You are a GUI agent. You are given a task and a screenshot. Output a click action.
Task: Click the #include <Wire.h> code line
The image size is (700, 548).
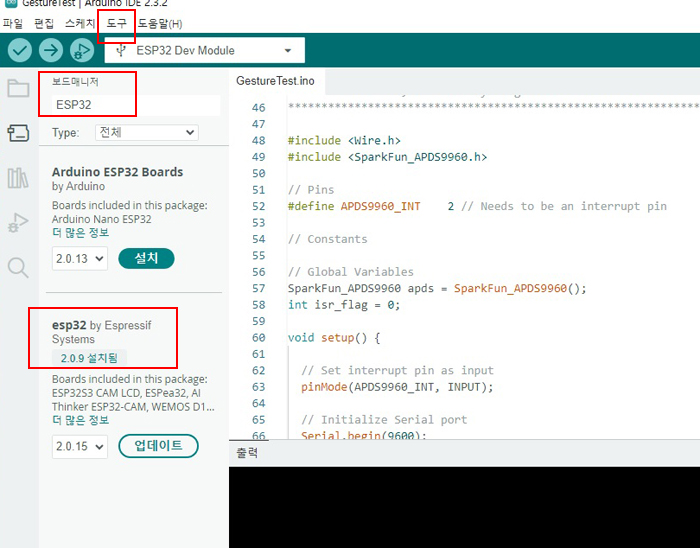344,141
